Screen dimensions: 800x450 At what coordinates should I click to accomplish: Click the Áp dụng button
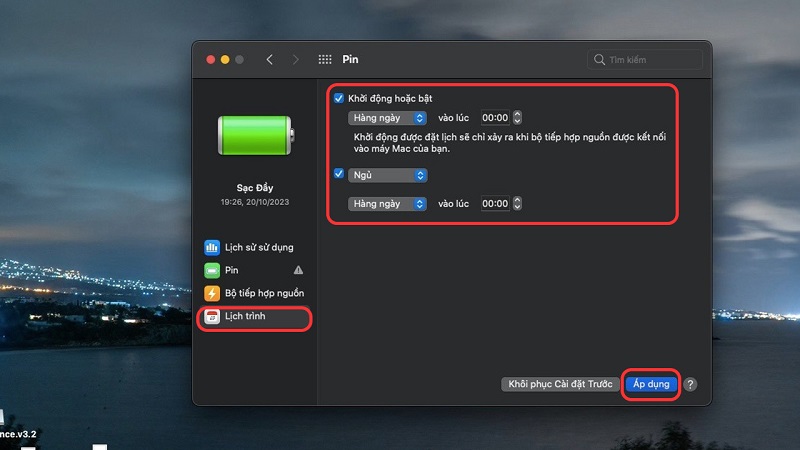(651, 384)
